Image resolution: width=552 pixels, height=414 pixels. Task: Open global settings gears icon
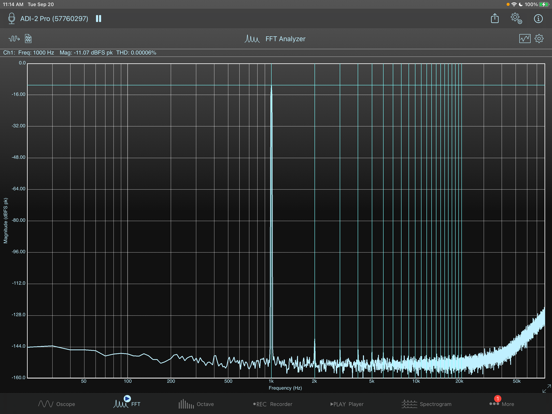[x=516, y=18]
